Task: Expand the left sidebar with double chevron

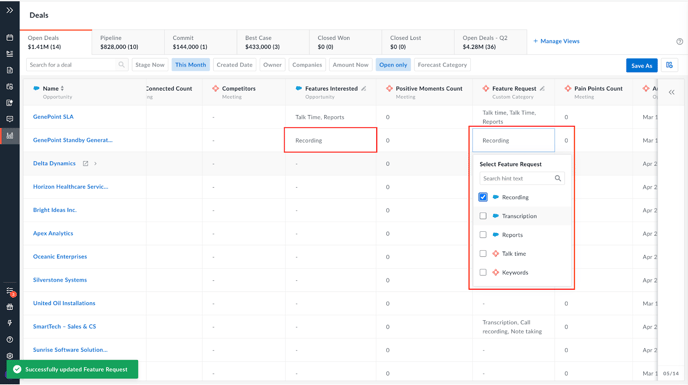Action: [x=10, y=10]
